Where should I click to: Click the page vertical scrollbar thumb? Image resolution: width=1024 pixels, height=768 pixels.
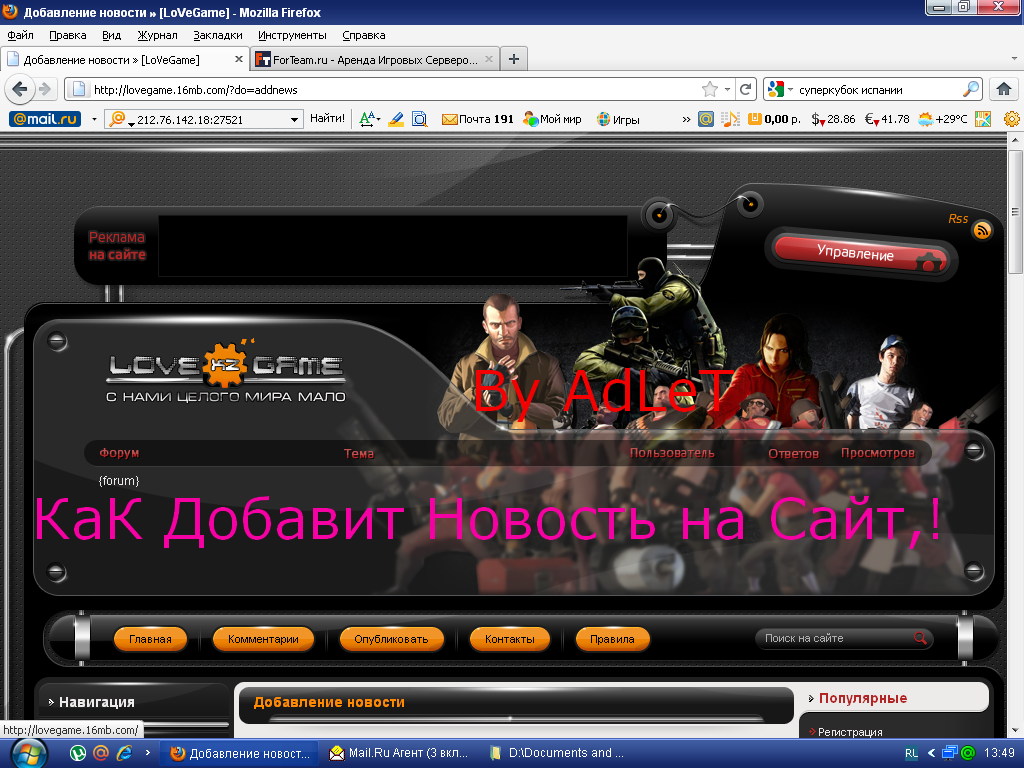[x=1014, y=212]
